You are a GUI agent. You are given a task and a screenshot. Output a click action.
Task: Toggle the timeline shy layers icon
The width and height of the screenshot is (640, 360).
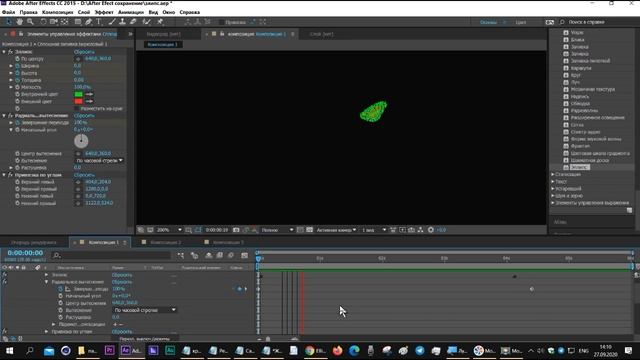click(x=209, y=256)
